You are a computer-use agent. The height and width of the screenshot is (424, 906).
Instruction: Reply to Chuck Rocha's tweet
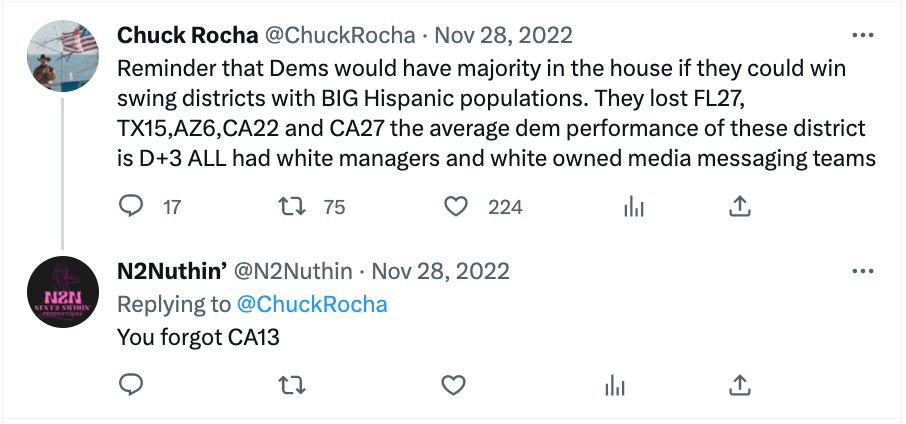(x=132, y=206)
